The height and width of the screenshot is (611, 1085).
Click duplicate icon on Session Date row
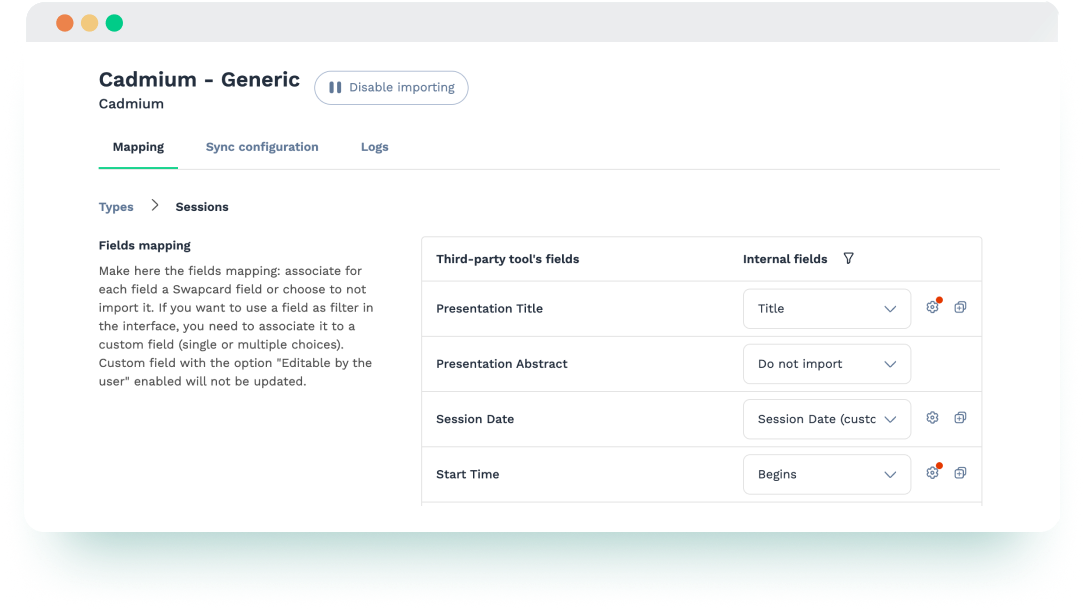(x=961, y=417)
